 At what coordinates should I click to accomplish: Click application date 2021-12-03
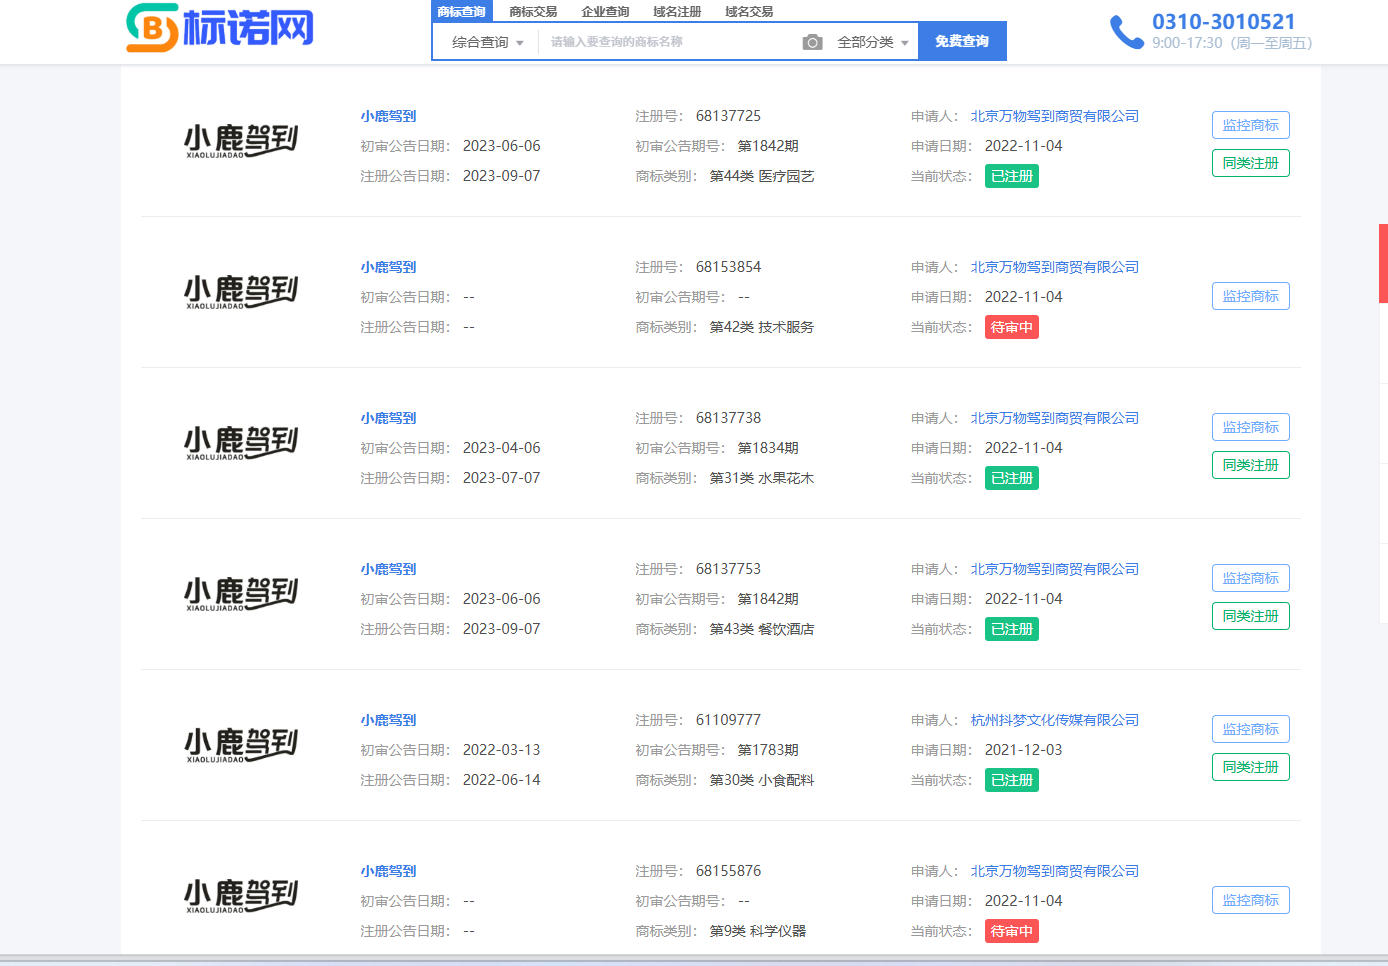(x=1023, y=750)
